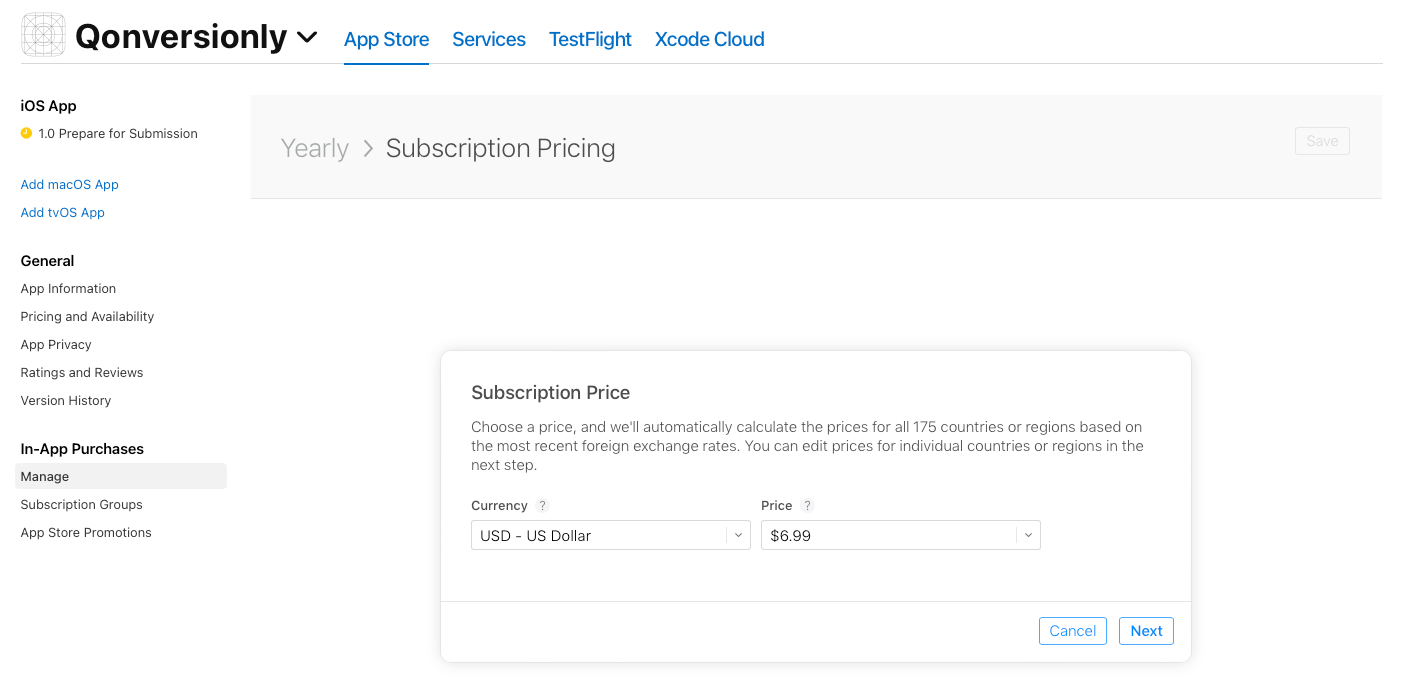Open Pricing and Availability in sidebar

coord(87,317)
